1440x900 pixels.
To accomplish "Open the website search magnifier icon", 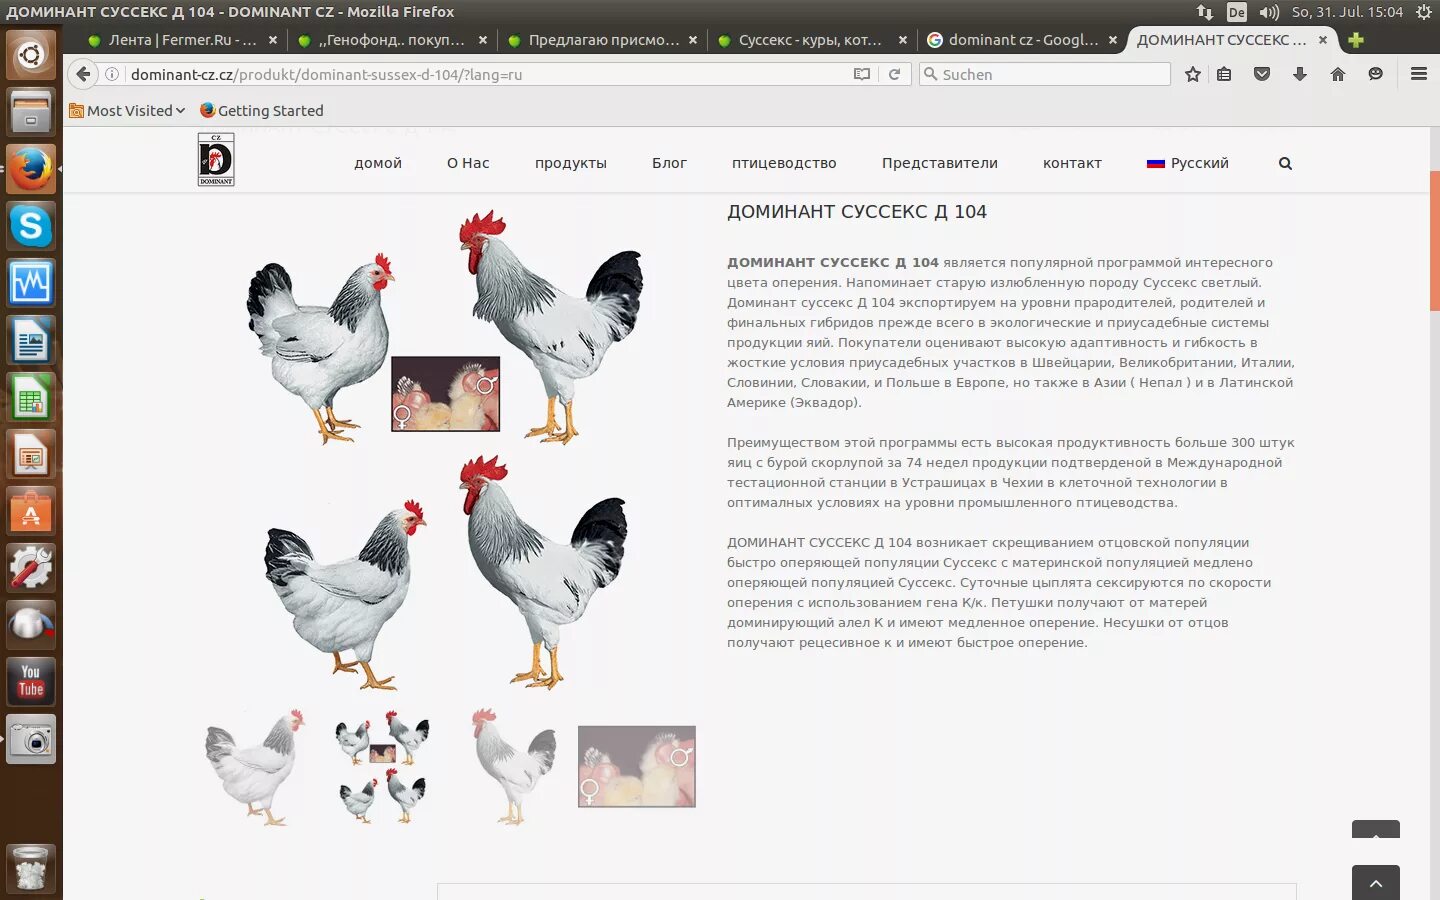I will (1285, 163).
